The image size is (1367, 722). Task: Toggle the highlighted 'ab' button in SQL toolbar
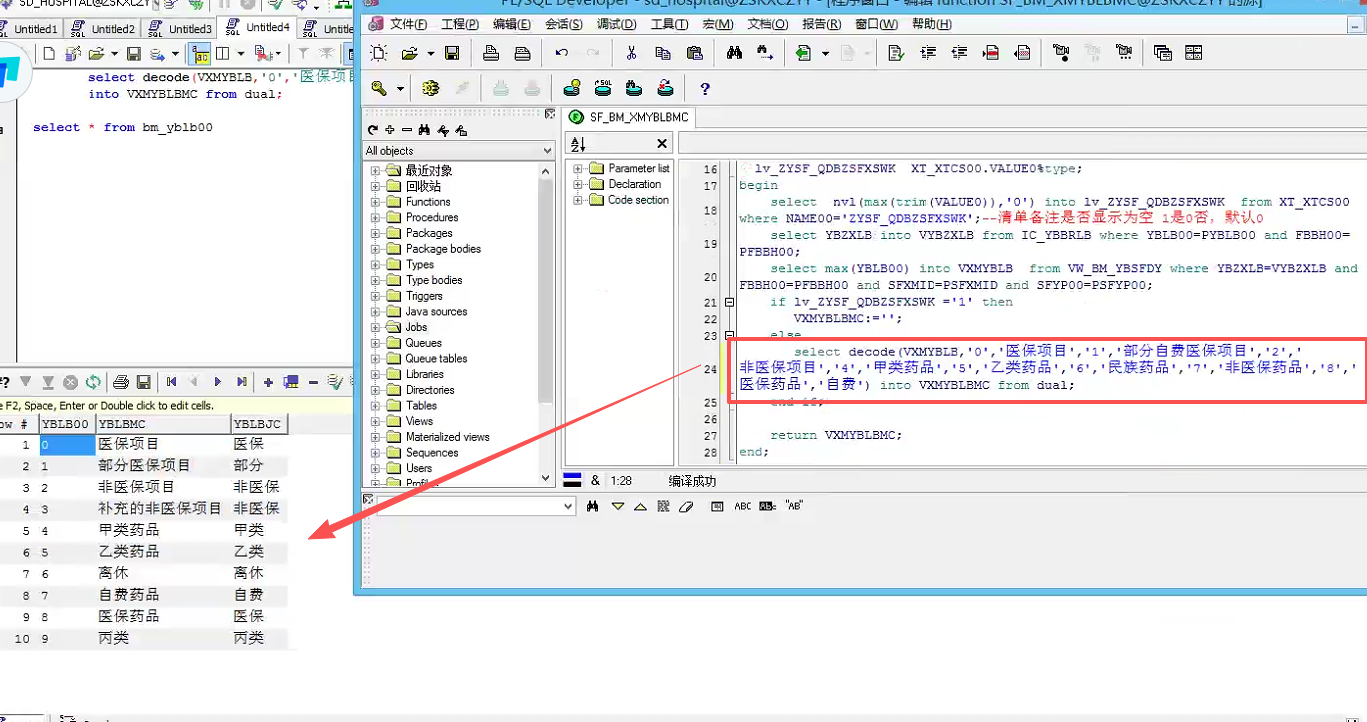199,54
